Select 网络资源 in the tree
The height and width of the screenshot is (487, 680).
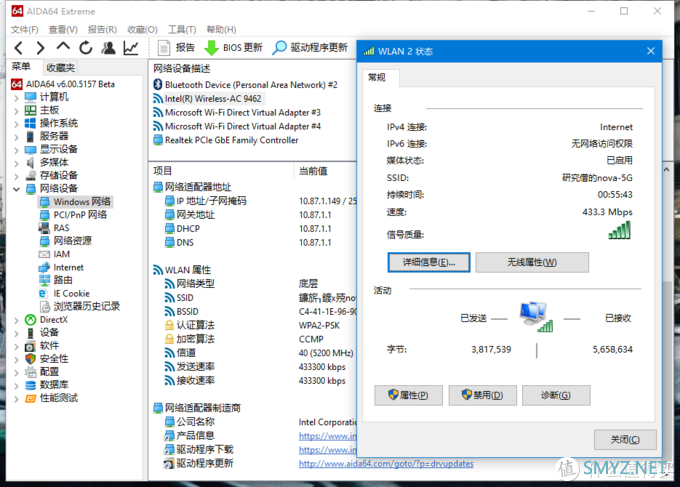pyautogui.click(x=66, y=241)
